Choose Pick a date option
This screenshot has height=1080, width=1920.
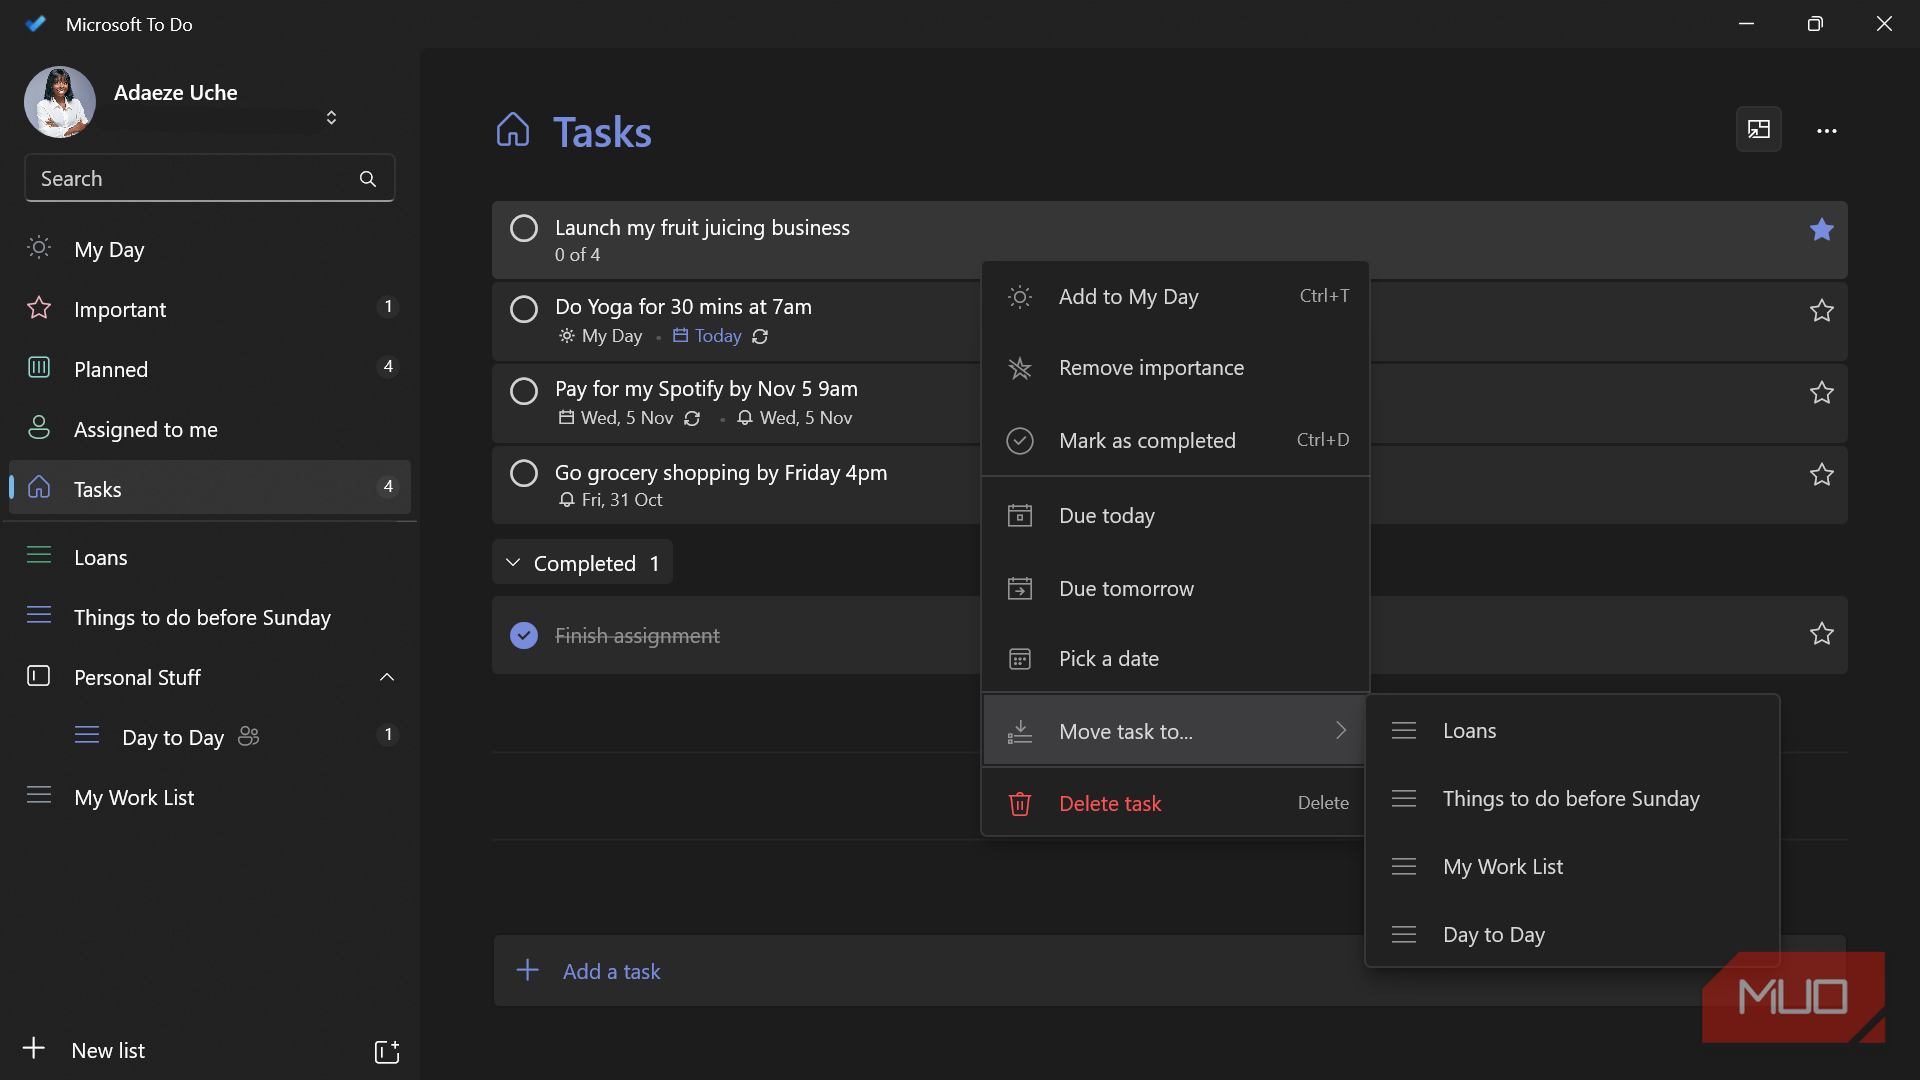(x=1174, y=659)
